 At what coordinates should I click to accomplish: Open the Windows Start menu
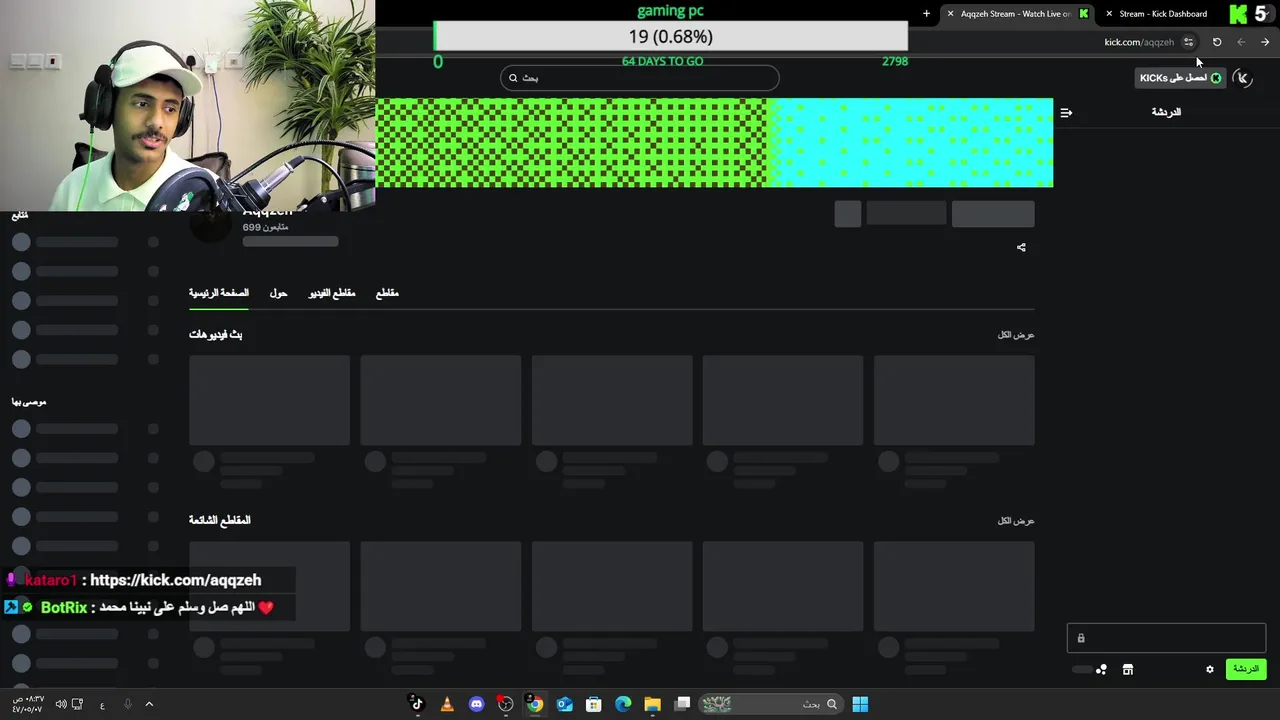[x=860, y=704]
